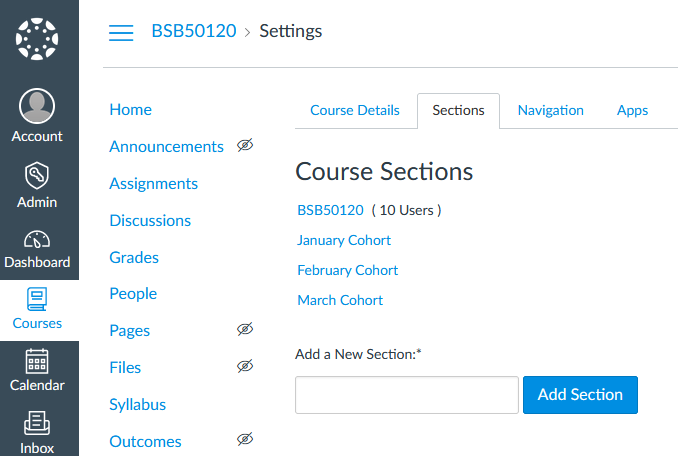Open the Calendar icon in the sidebar
Image resolution: width=678 pixels, height=456 pixels.
pyautogui.click(x=37, y=361)
